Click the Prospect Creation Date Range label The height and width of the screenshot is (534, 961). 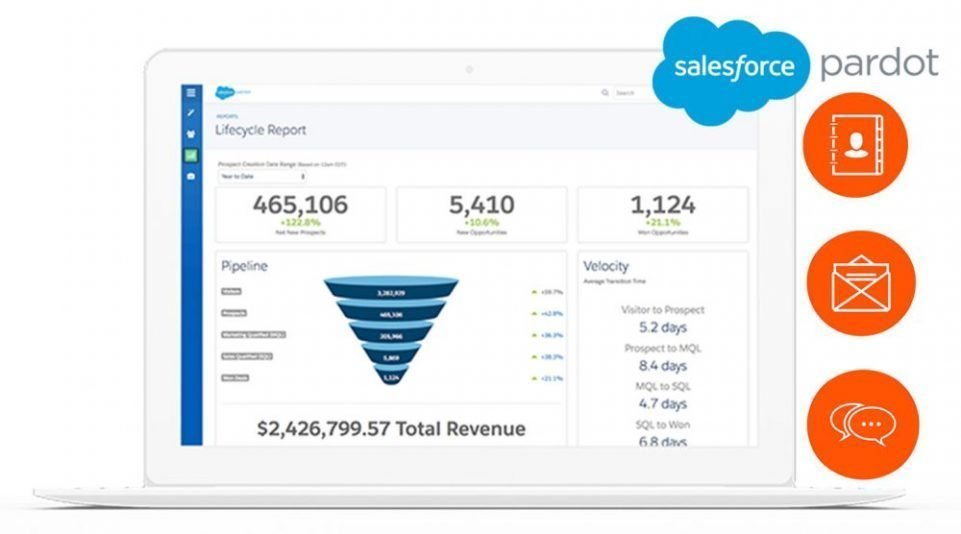pos(282,164)
